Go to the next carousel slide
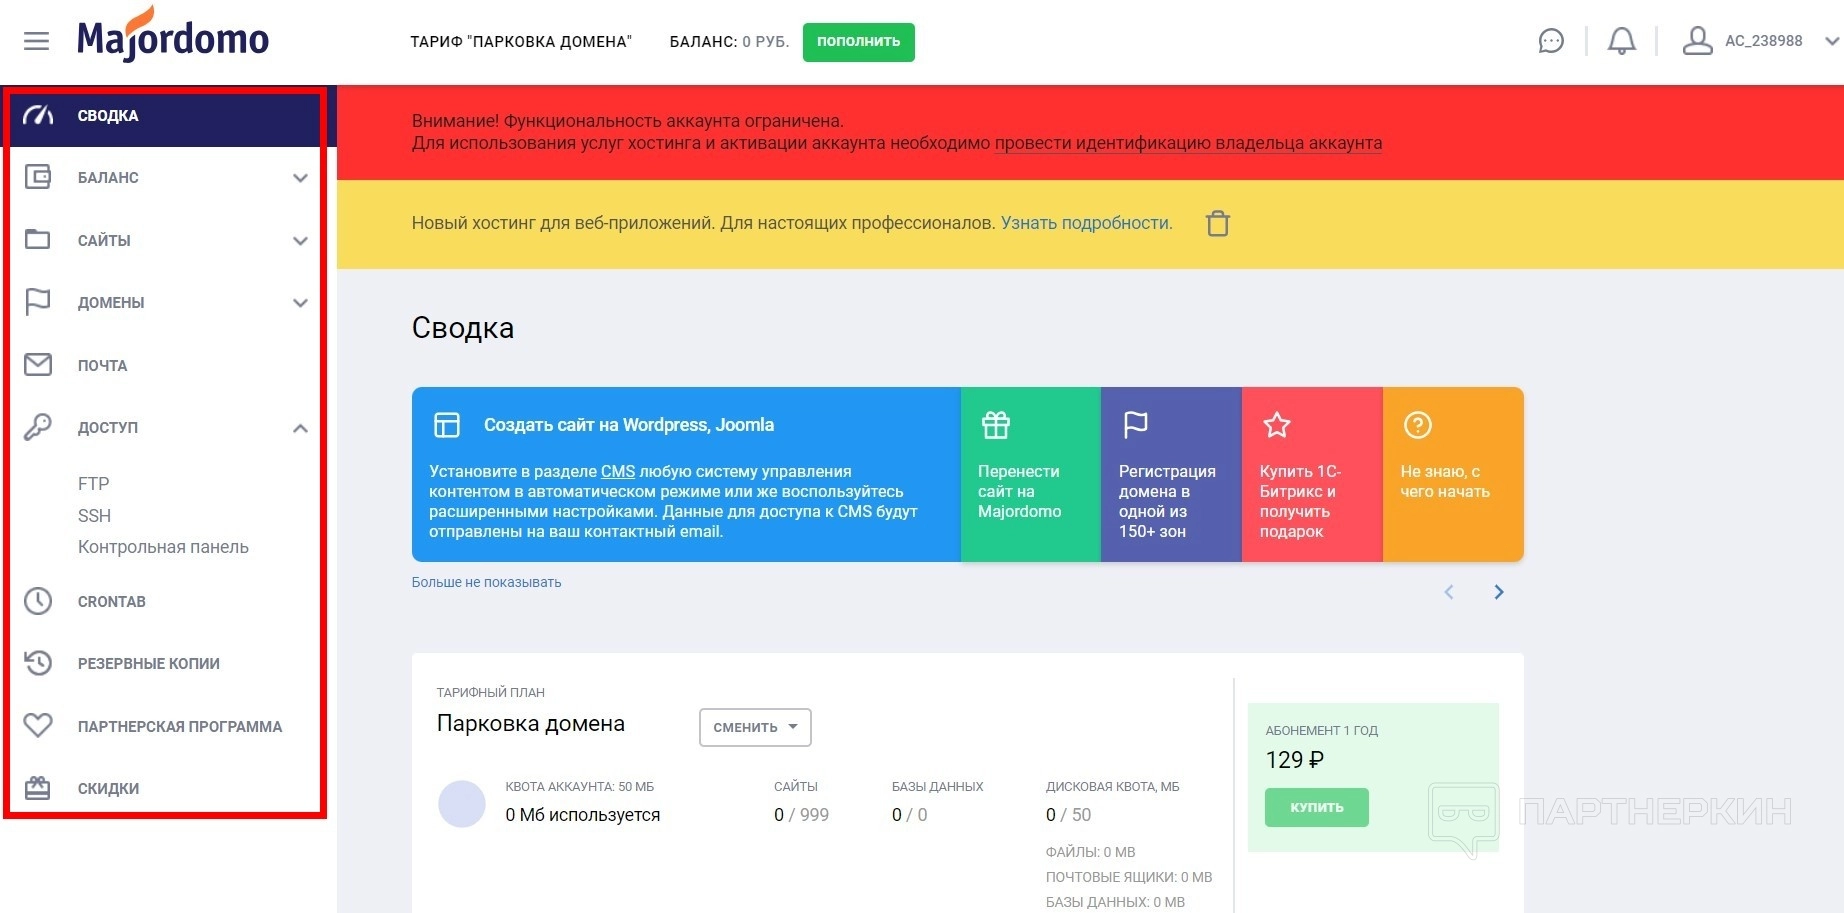Screen dimensions: 1844x913 [1498, 592]
